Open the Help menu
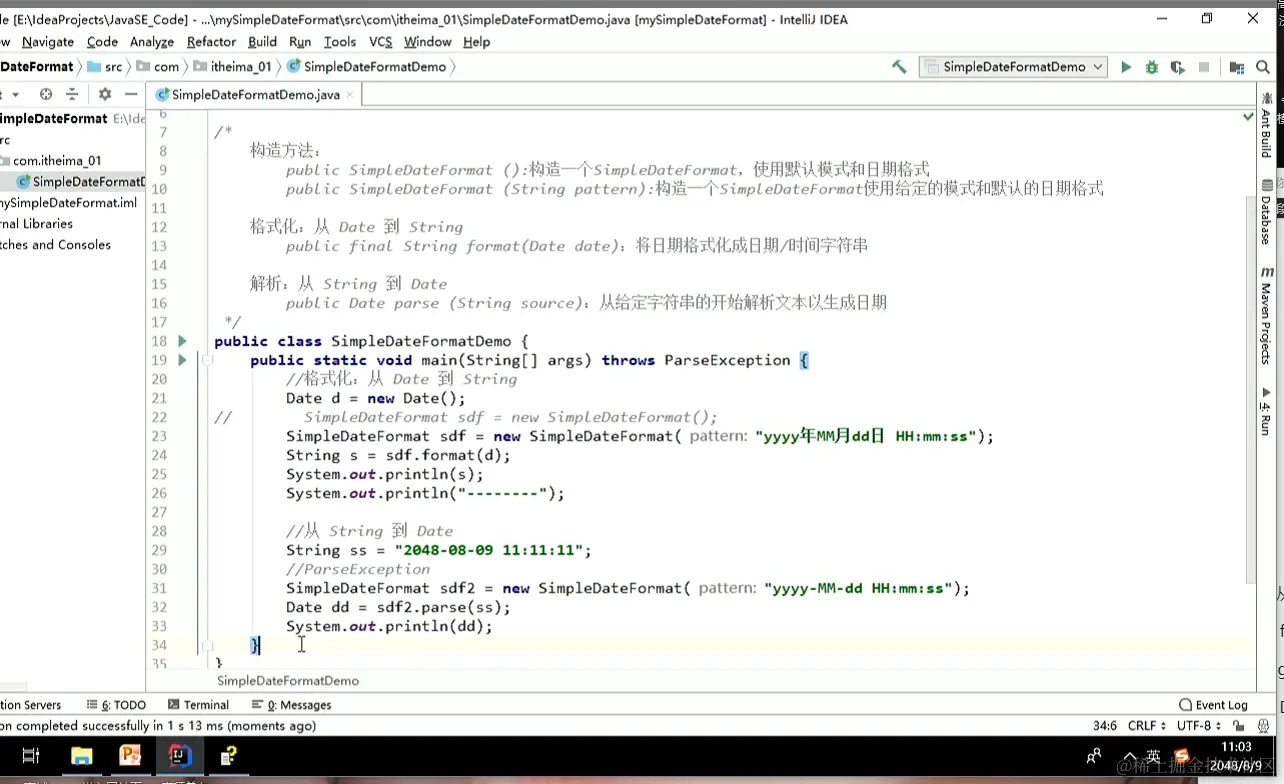 pyautogui.click(x=476, y=41)
